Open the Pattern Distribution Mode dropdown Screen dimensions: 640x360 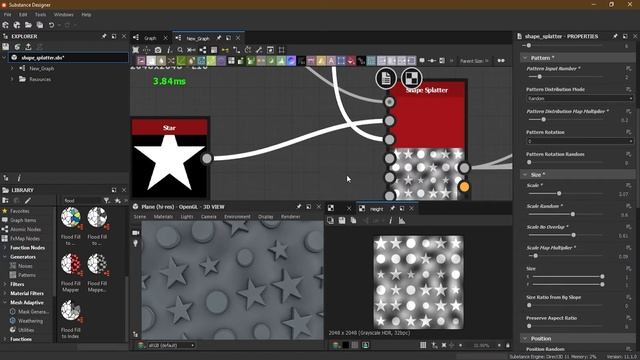point(580,98)
